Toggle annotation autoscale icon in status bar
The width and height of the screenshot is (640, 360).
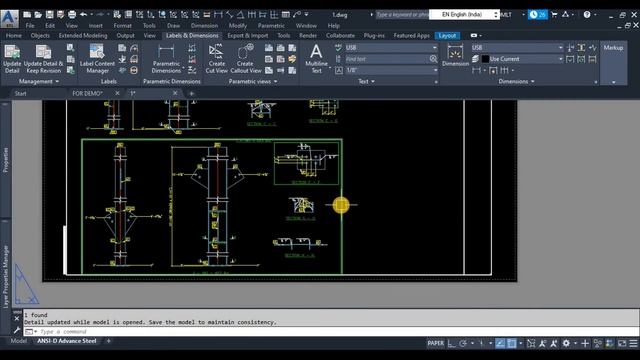coord(553,344)
